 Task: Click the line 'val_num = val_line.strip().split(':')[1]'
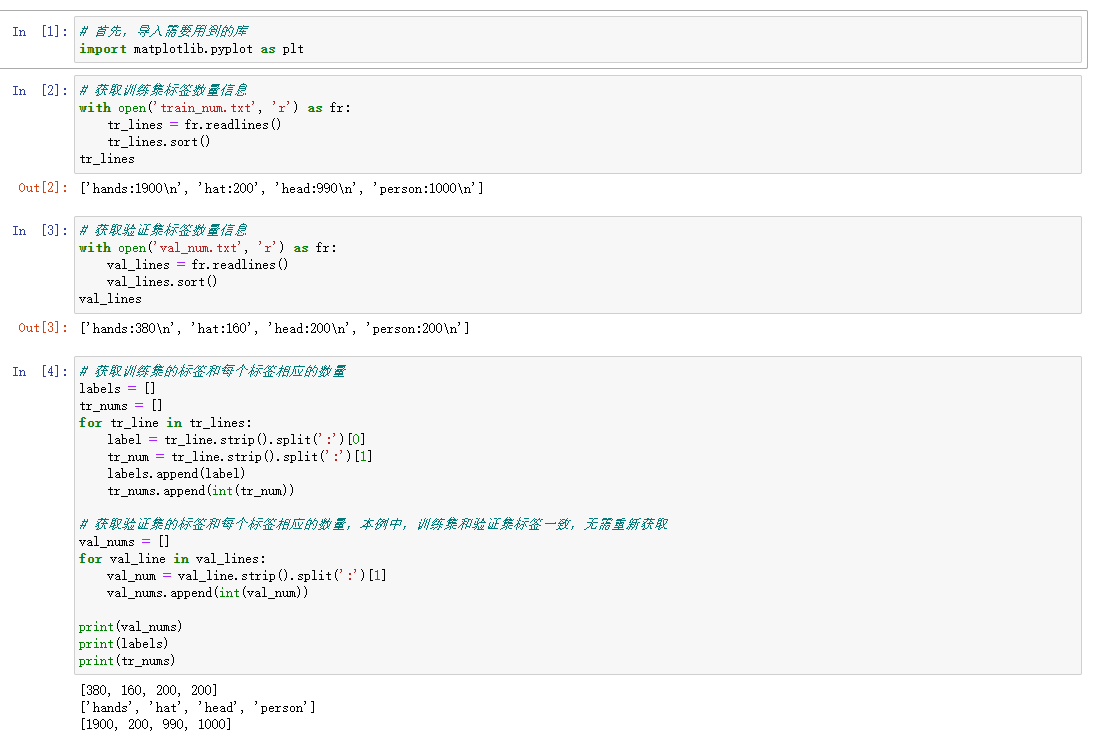click(x=247, y=575)
